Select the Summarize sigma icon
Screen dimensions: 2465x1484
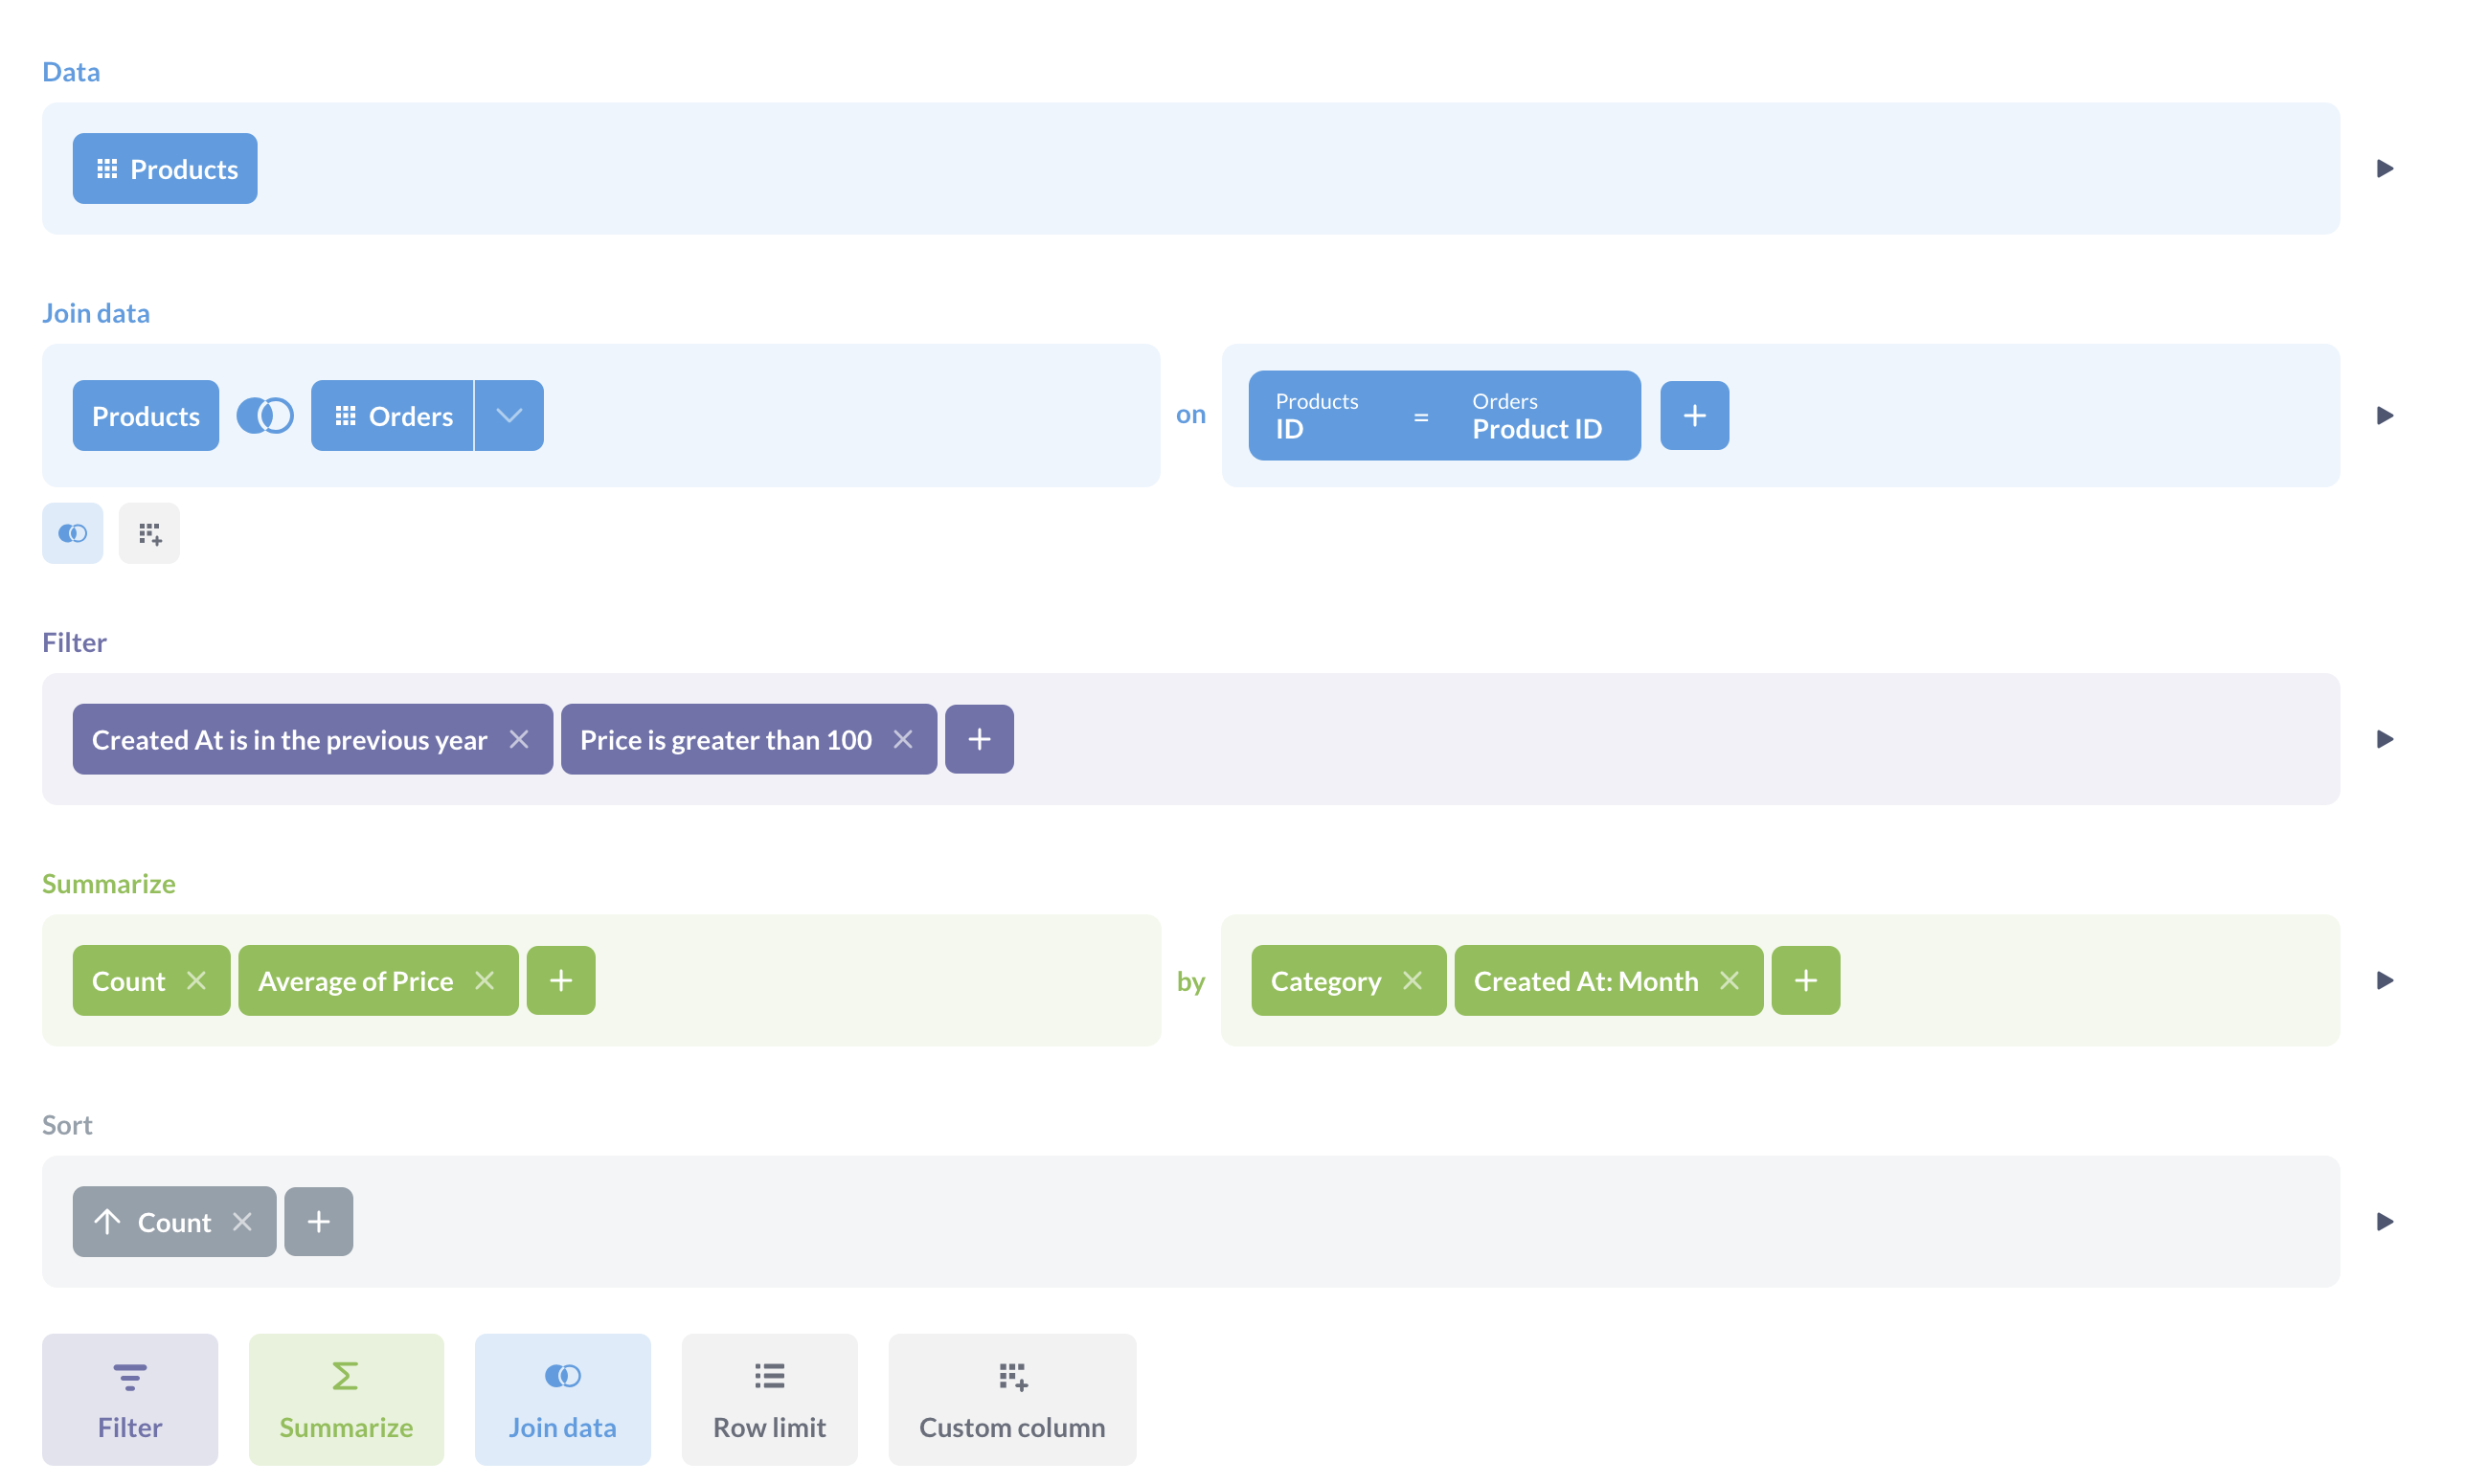(x=345, y=1375)
